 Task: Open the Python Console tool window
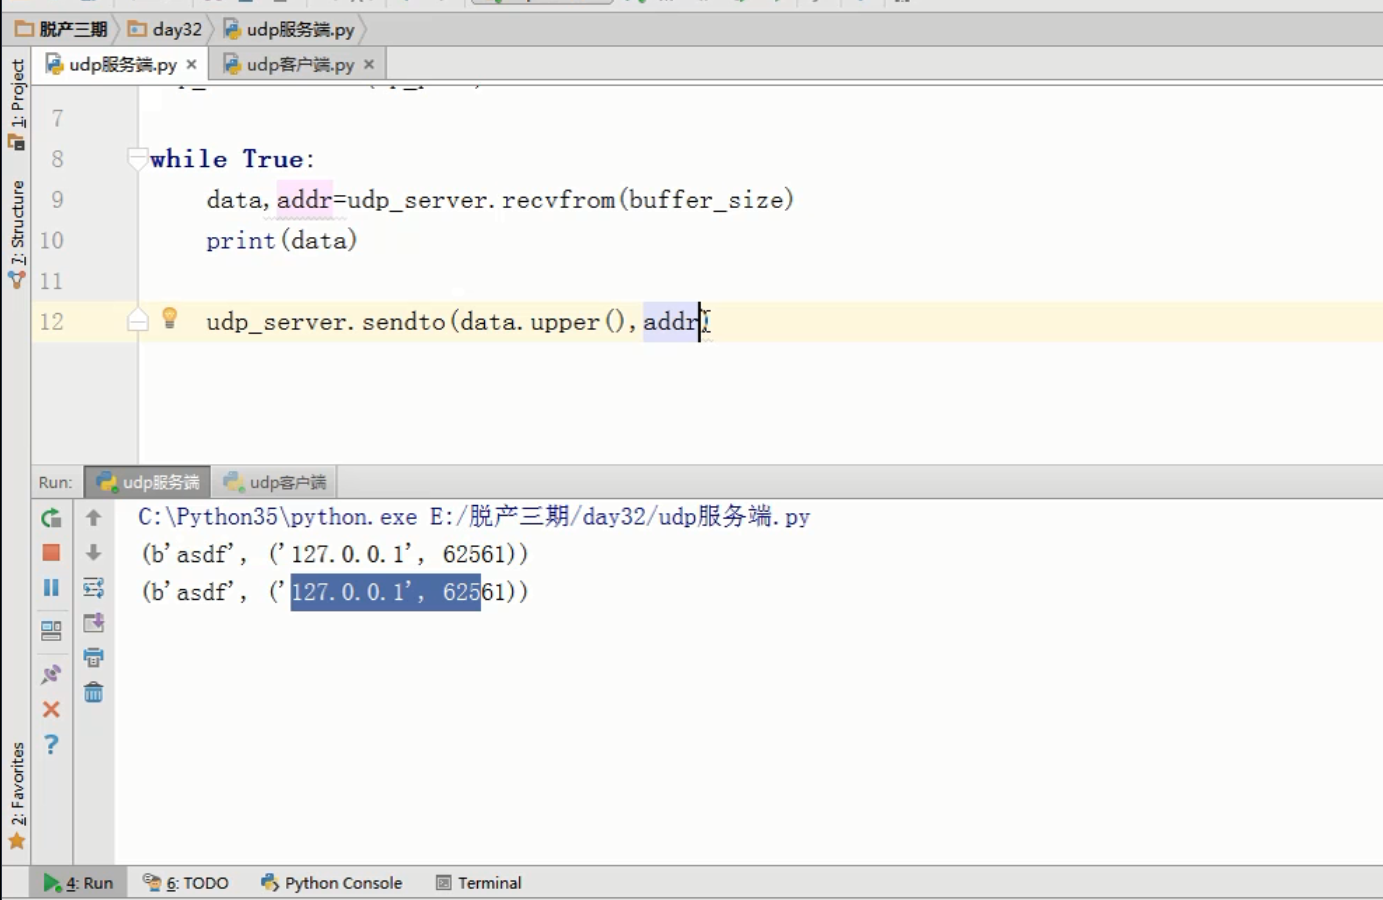pos(332,883)
